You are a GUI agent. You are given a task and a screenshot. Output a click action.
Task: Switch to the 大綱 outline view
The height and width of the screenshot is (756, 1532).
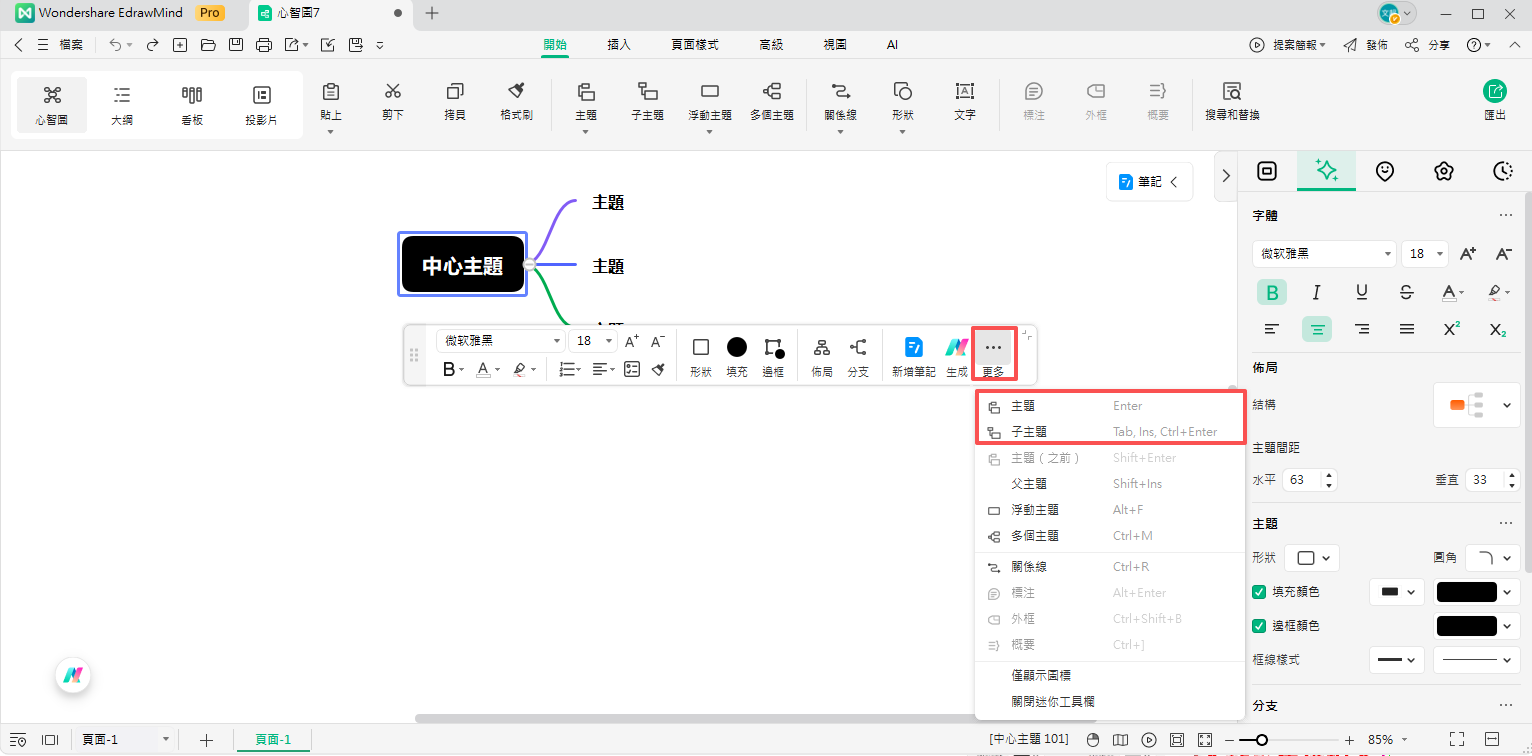(x=121, y=103)
